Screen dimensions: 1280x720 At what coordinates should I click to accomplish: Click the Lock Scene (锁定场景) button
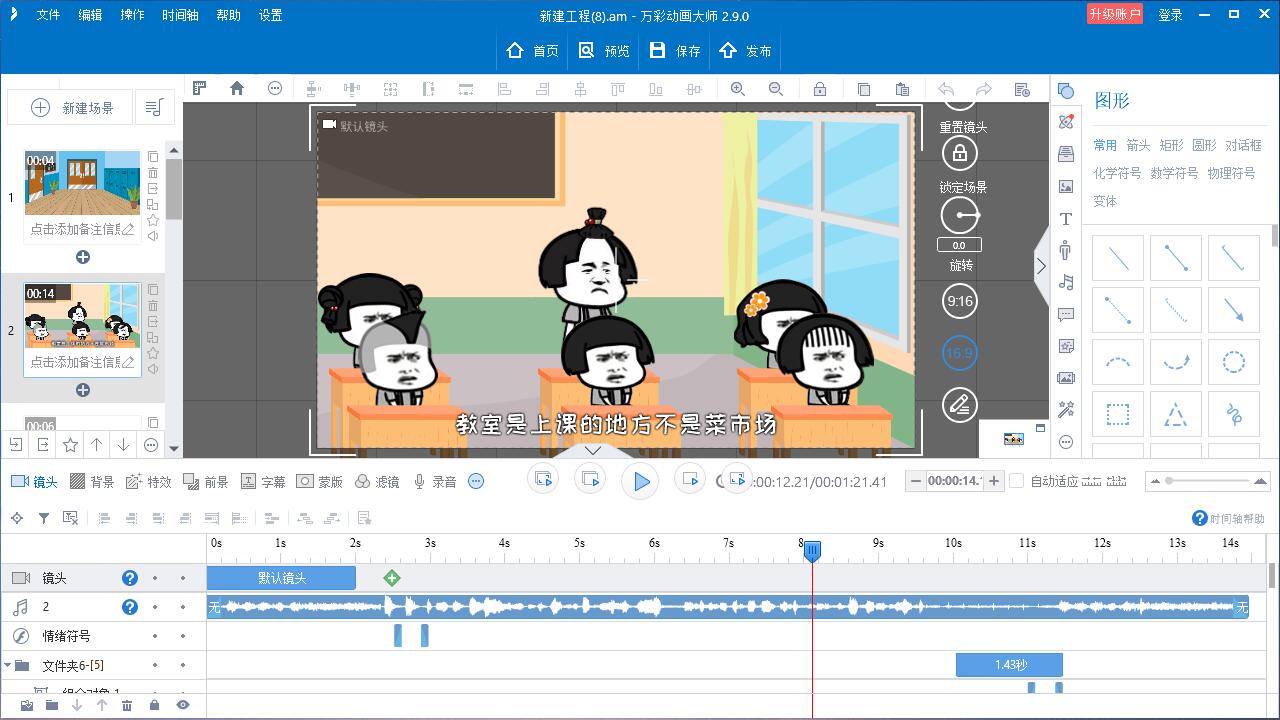tap(960, 154)
